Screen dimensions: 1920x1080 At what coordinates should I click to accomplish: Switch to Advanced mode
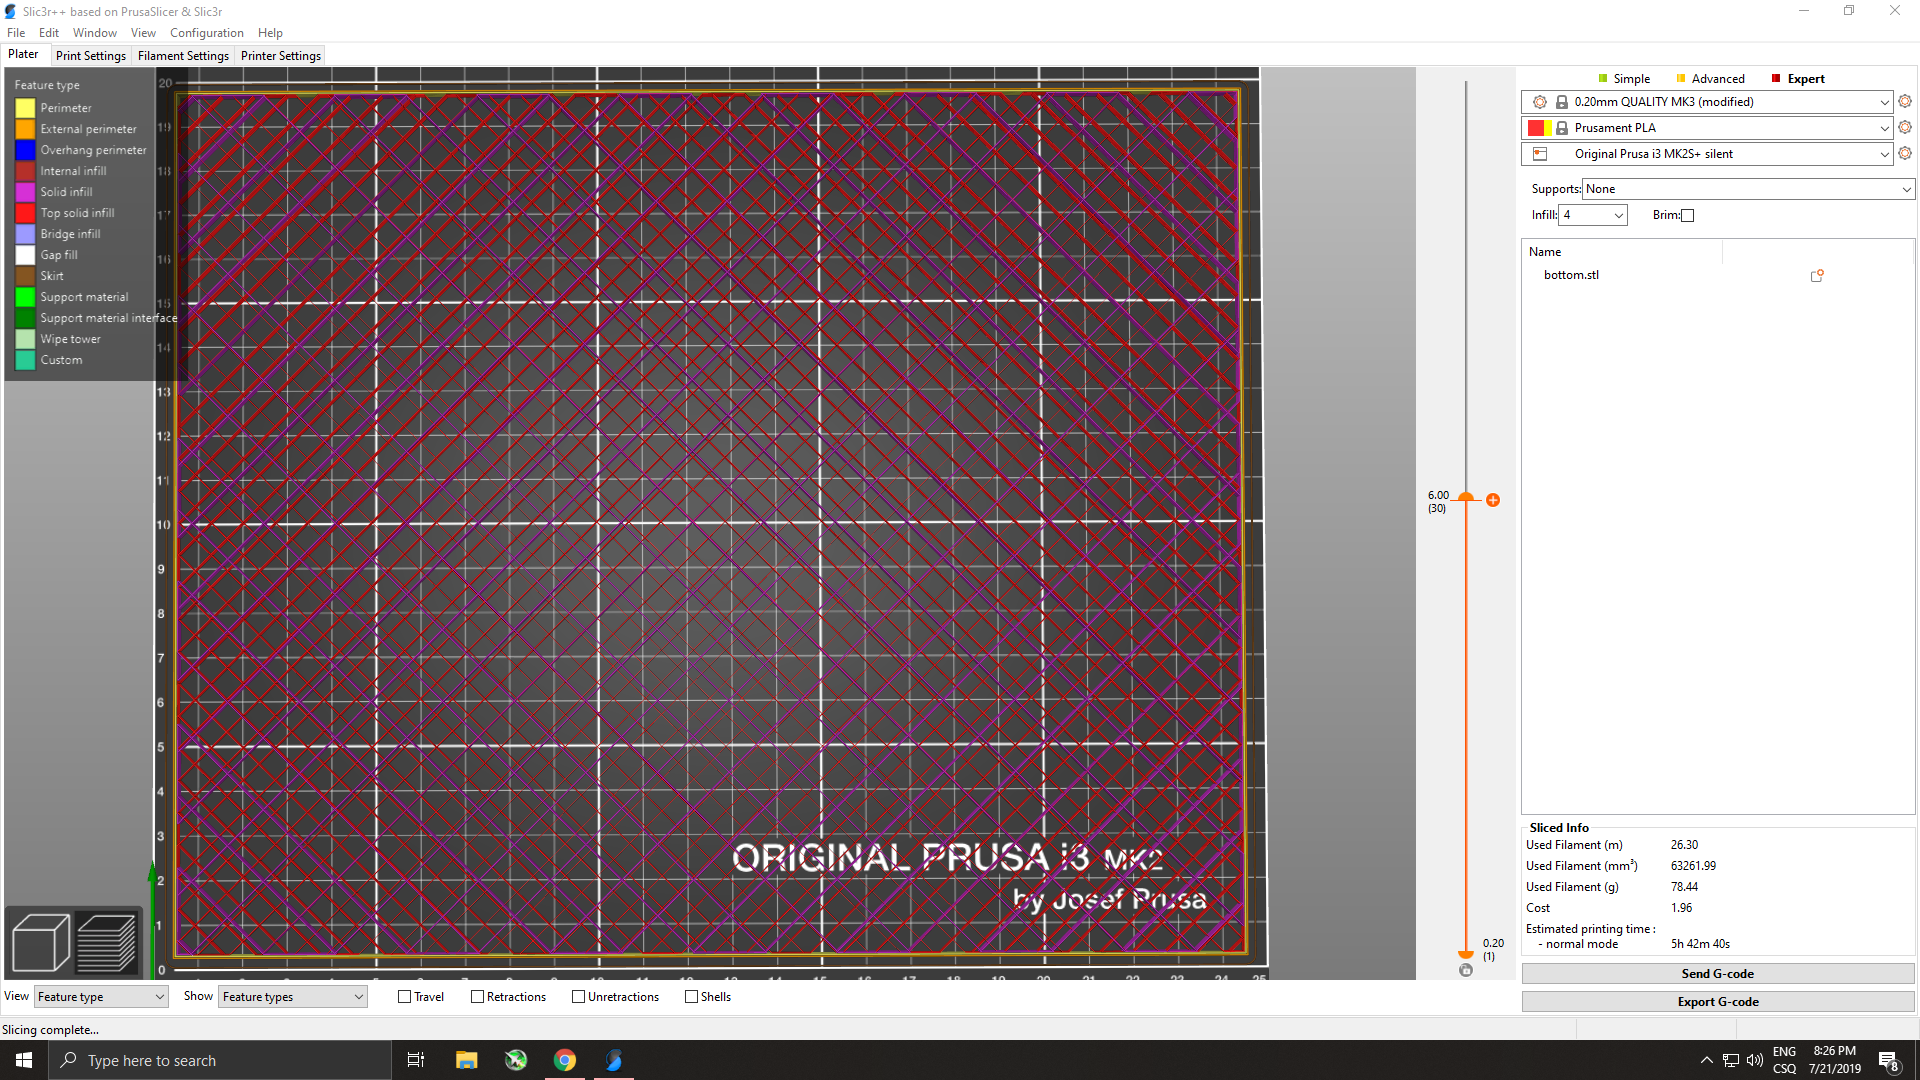tap(1710, 79)
